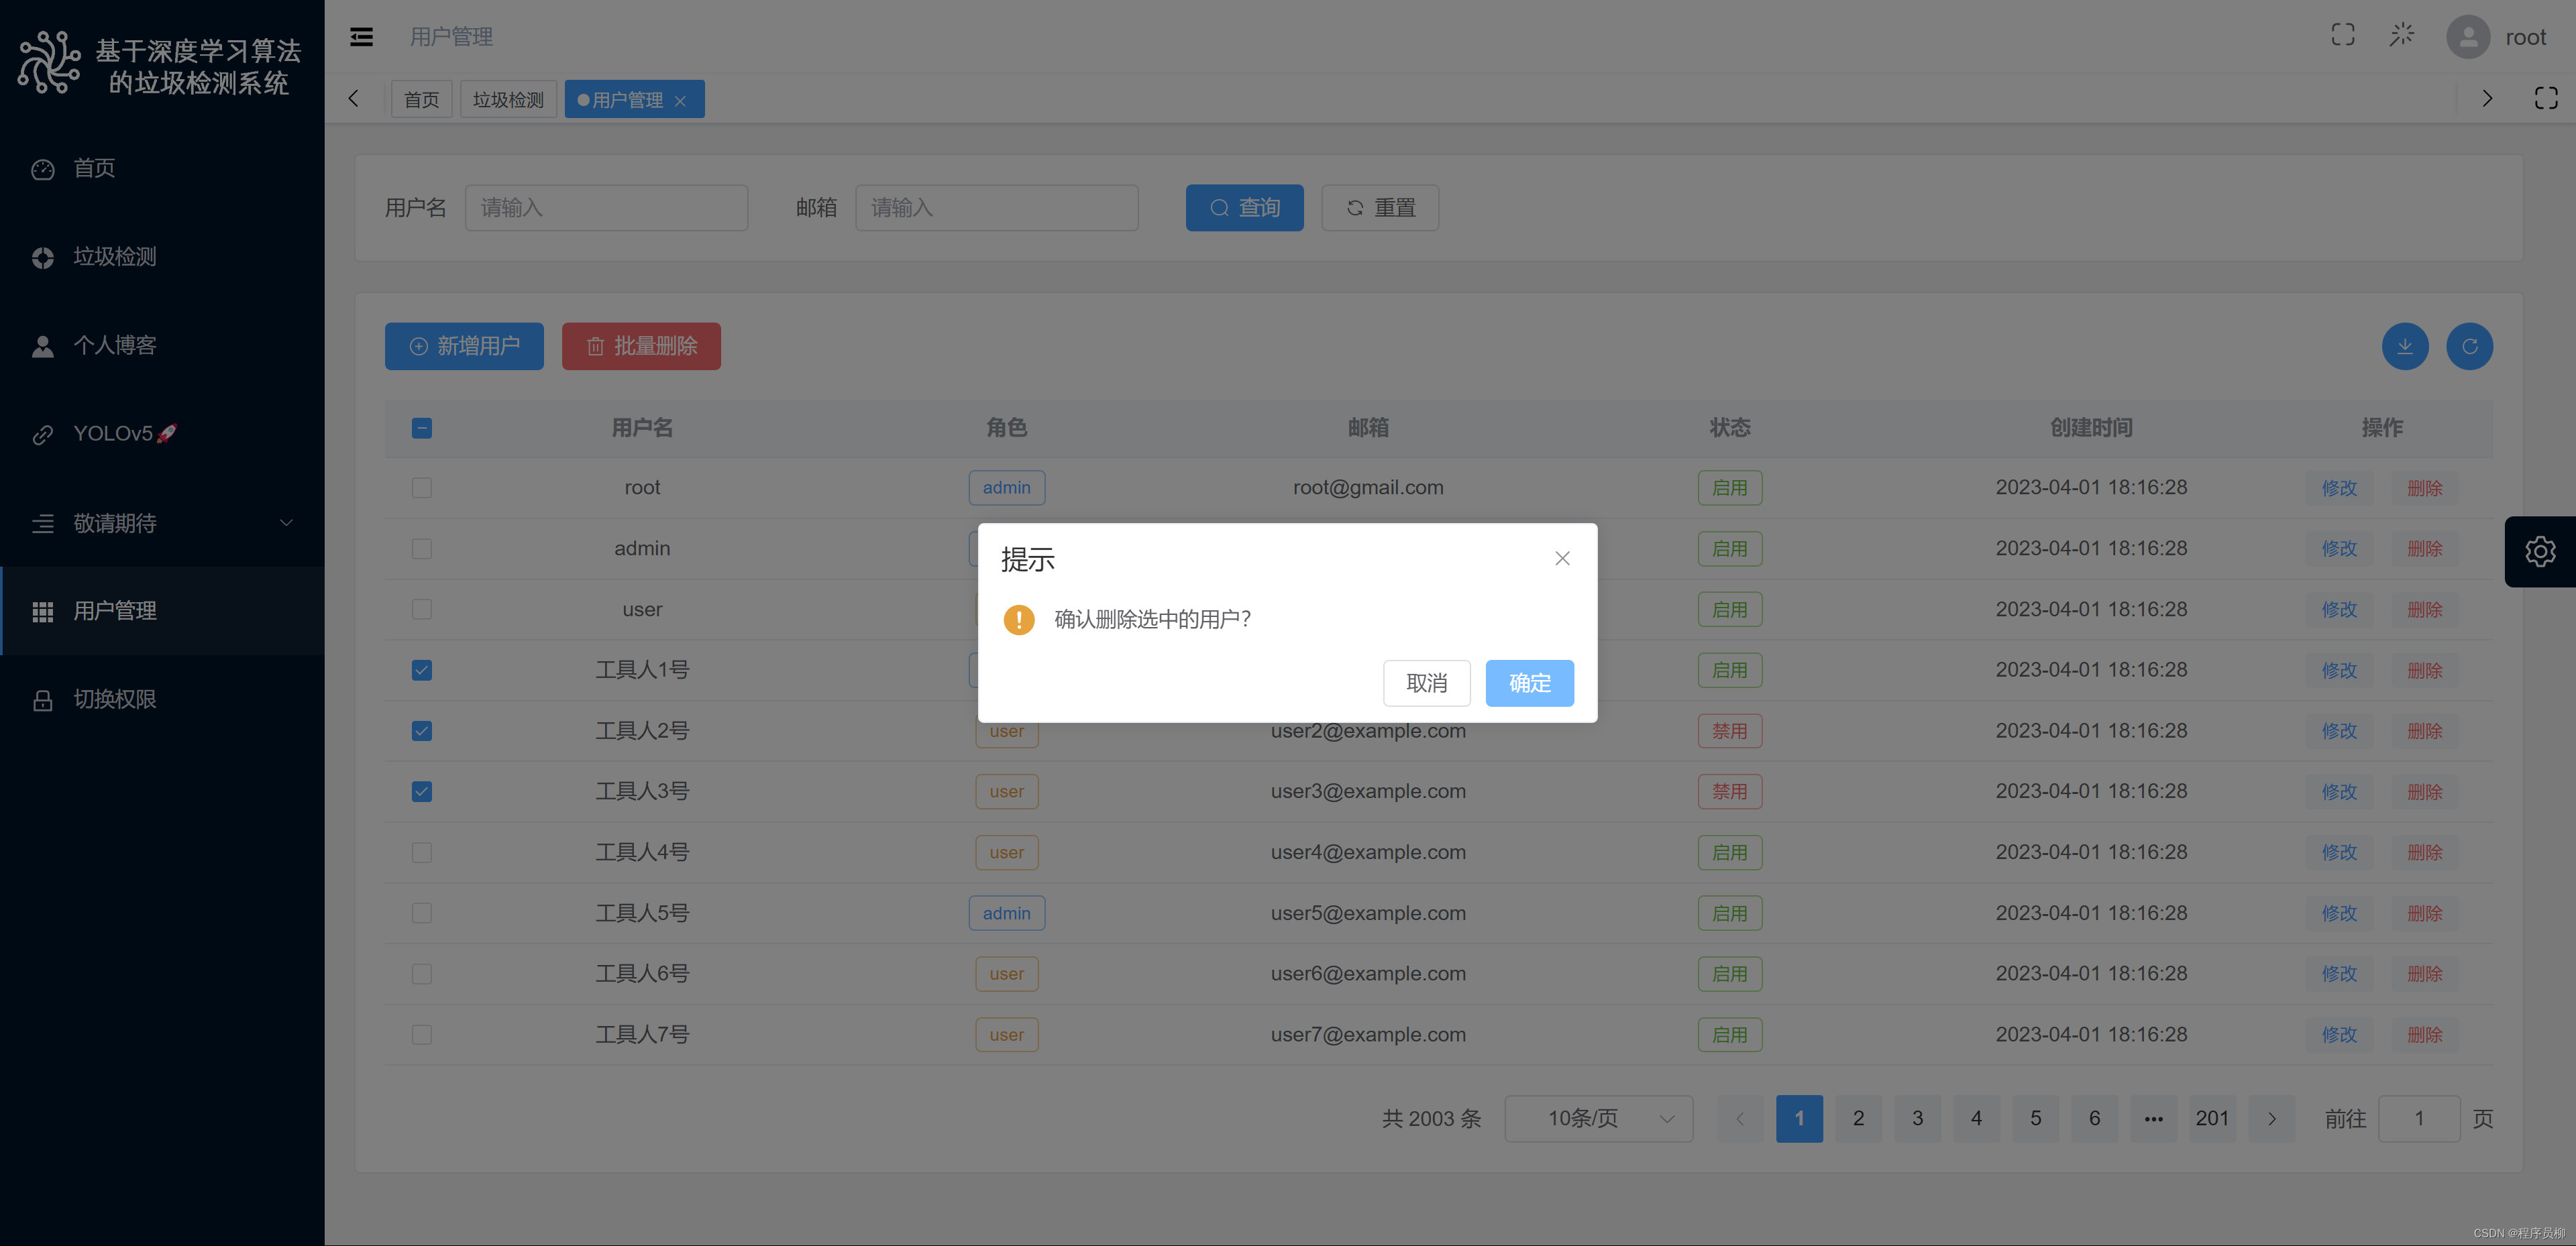Click the 重置 reset button
The image size is (2576, 1246).
click(x=1379, y=207)
